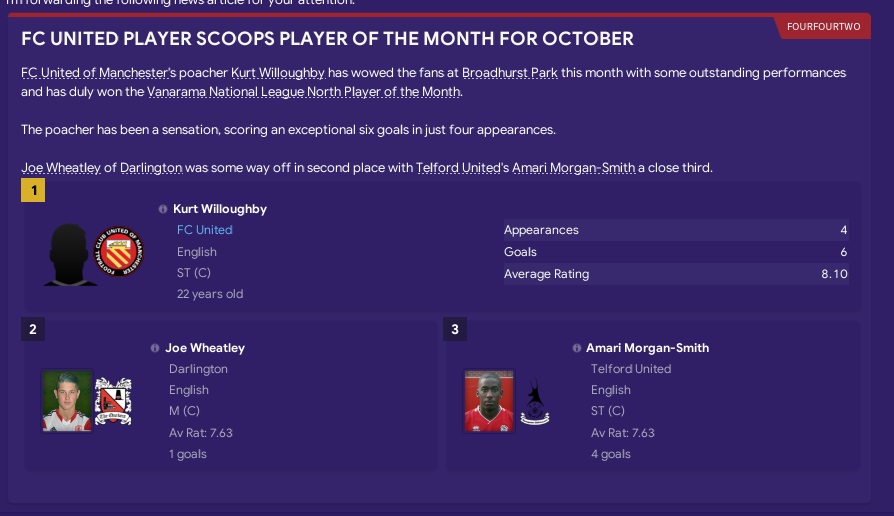Click info icon beside Amari Morgan-Smith name
Screen dimensions: 894x516
(x=577, y=348)
